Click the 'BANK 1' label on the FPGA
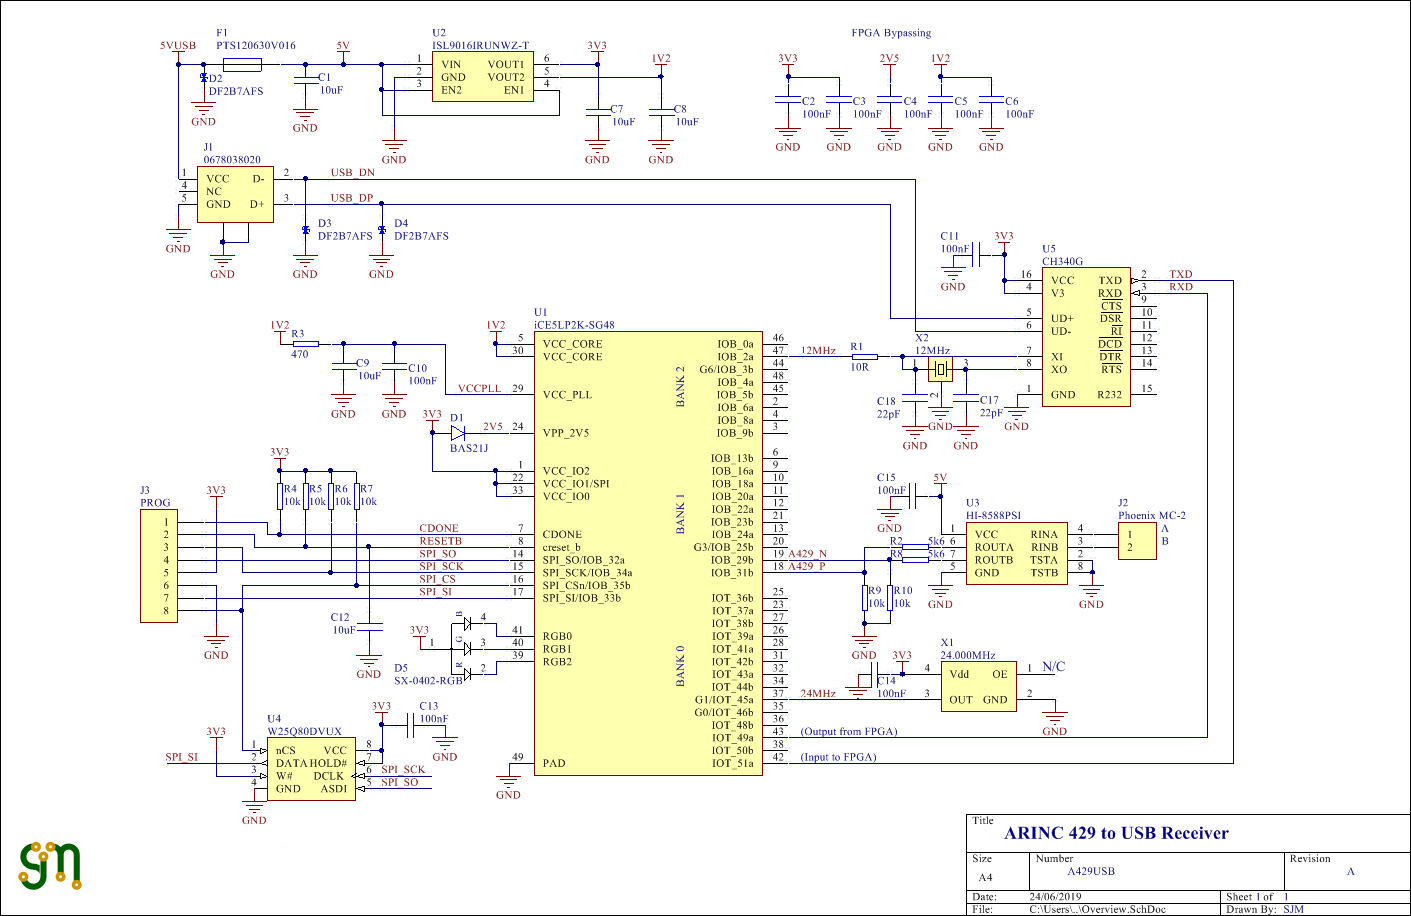The width and height of the screenshot is (1411, 916). coord(681,512)
